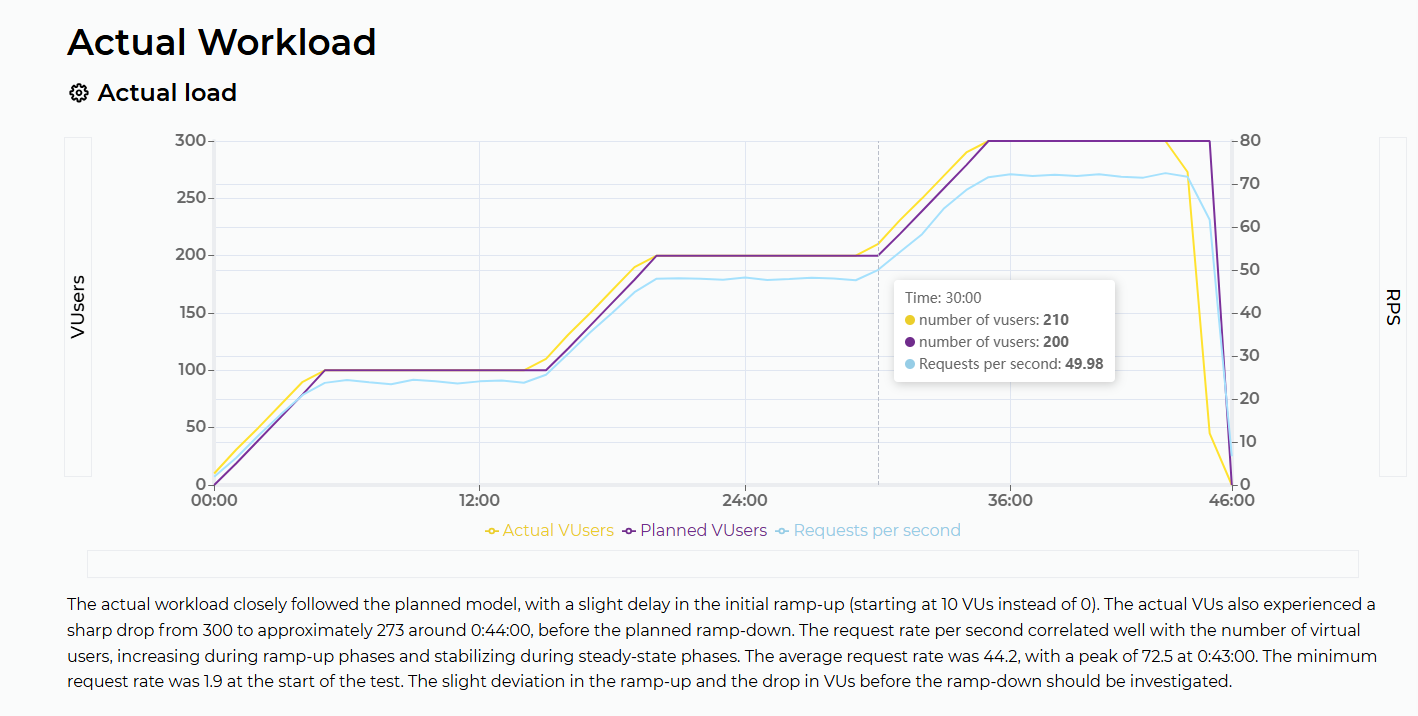Click the 12:00 time axis label
The height and width of the screenshot is (716, 1418).
[x=479, y=500]
